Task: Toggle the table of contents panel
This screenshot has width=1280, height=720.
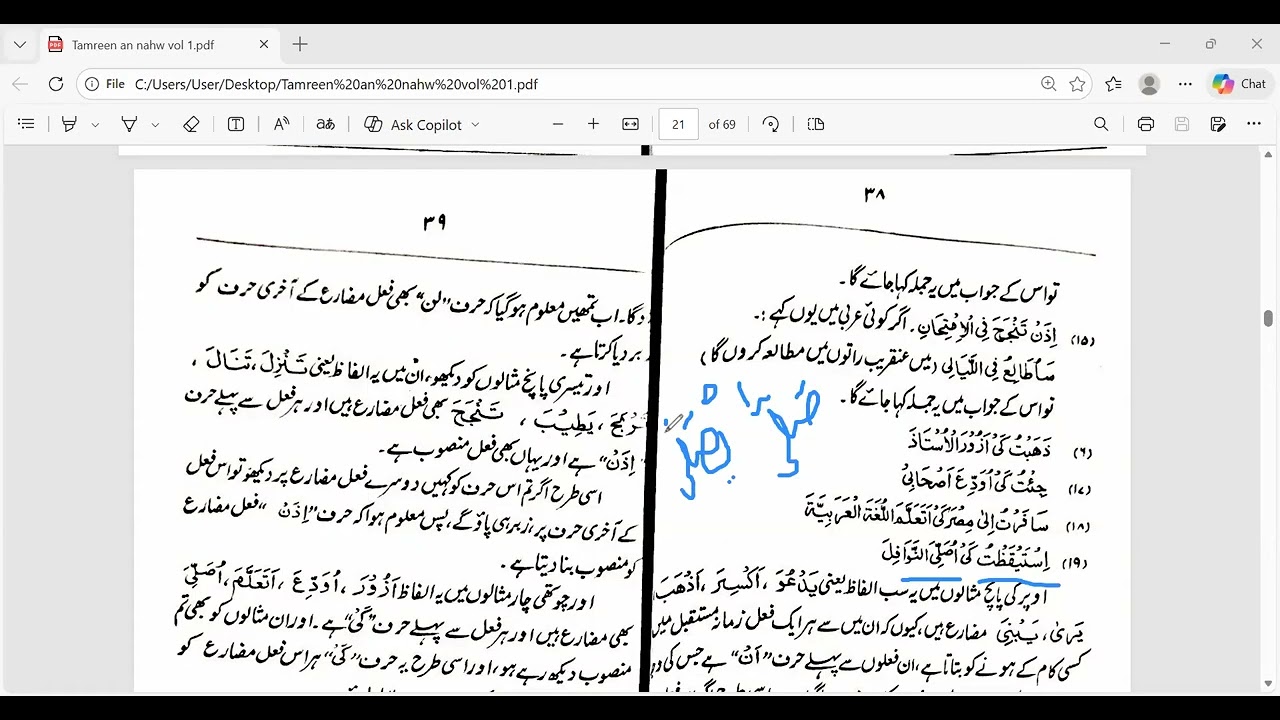Action: 27,124
